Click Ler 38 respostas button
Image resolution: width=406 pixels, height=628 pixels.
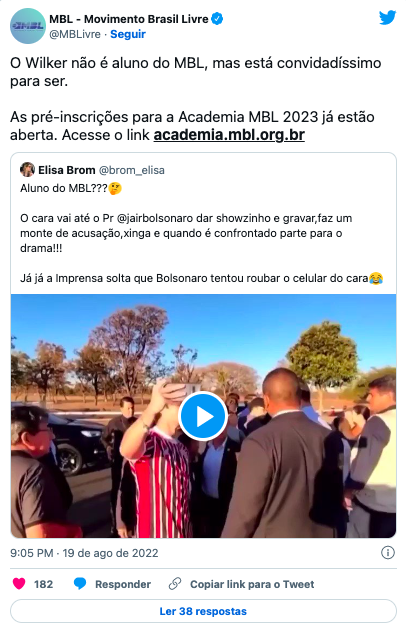(x=203, y=611)
